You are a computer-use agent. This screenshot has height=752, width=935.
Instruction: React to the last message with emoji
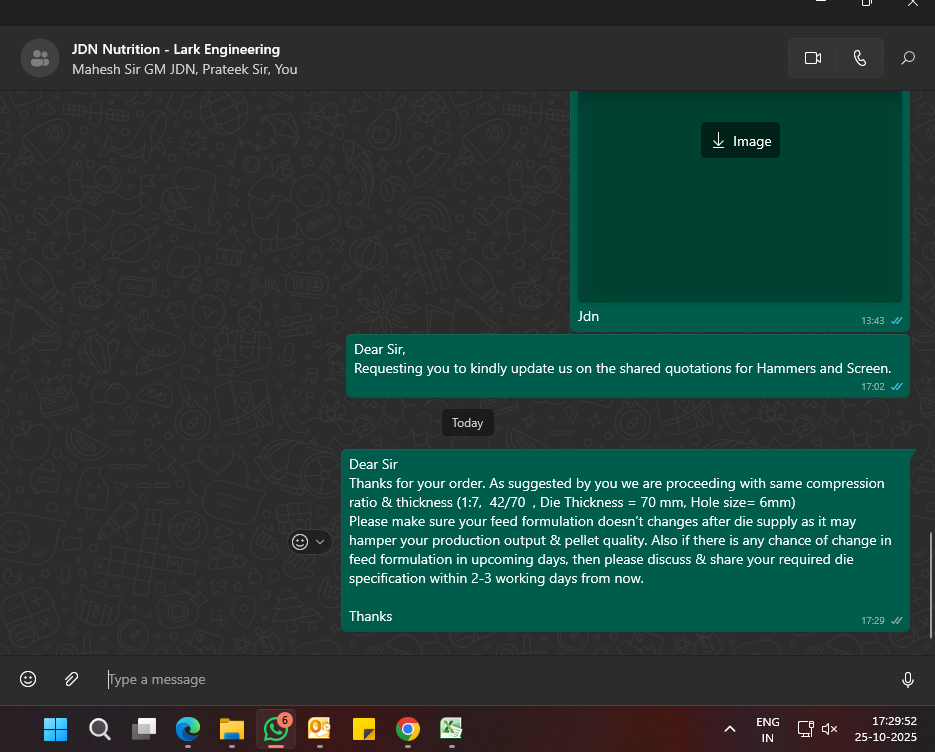pos(300,541)
